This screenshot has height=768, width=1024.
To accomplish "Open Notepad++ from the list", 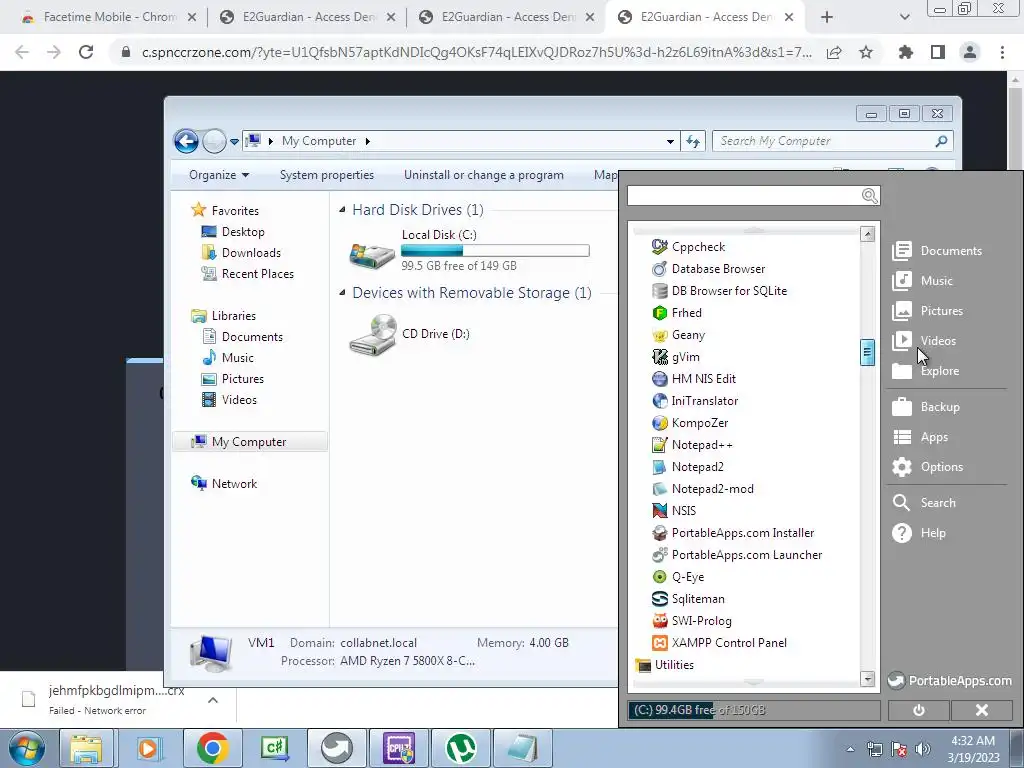I will click(692, 445).
